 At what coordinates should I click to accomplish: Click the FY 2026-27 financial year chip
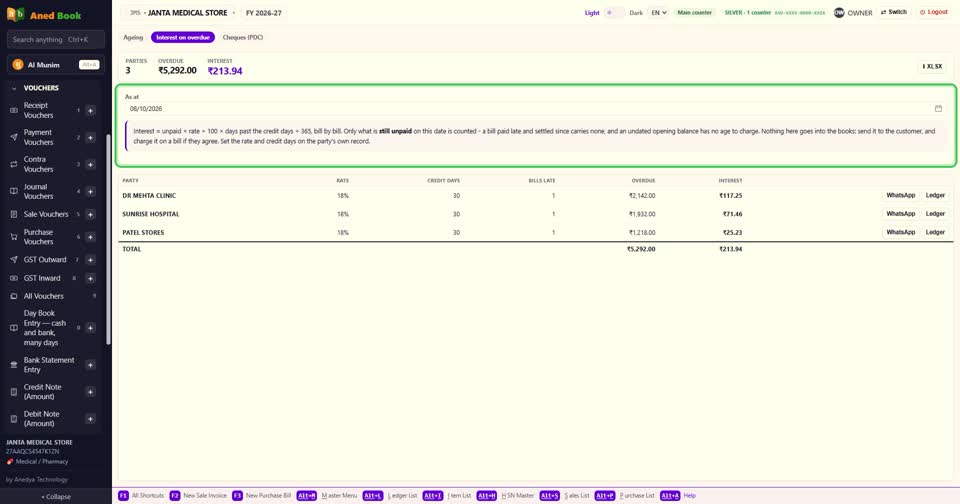[264, 12]
